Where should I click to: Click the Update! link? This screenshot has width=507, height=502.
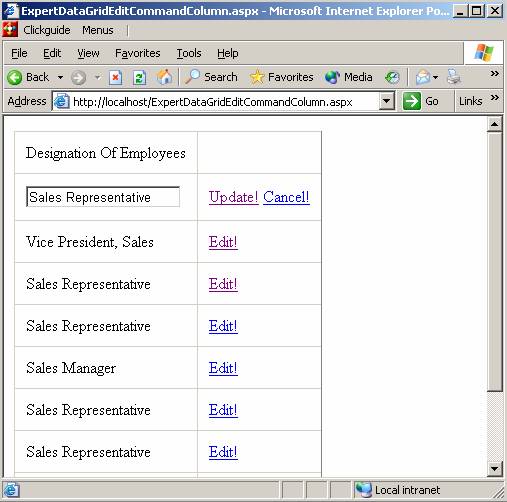point(233,197)
